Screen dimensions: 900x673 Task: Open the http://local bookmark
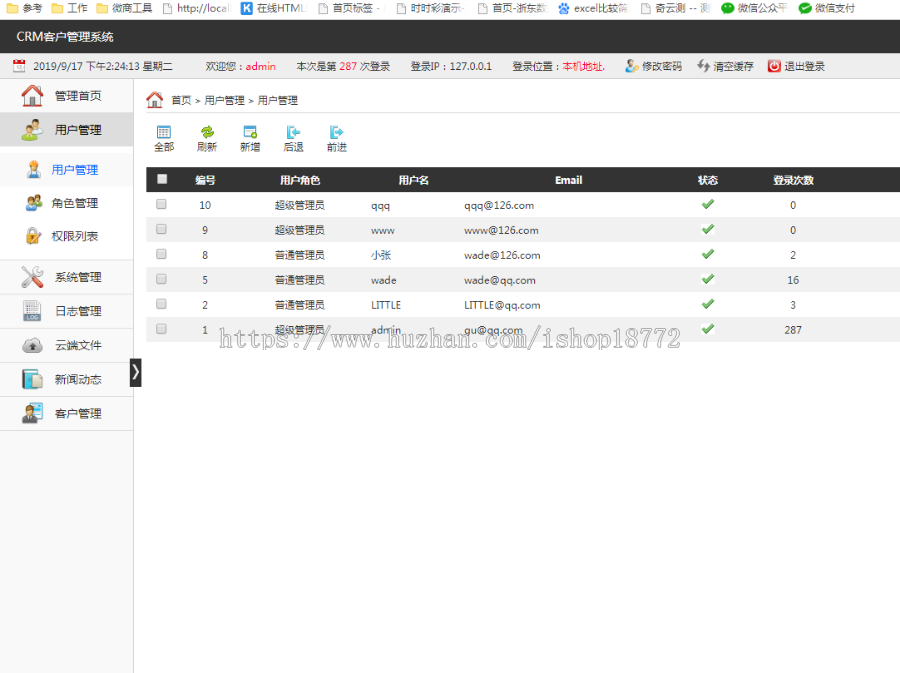click(196, 8)
